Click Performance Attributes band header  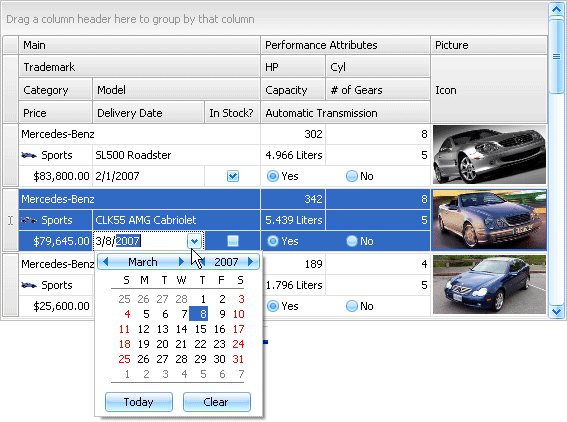[345, 45]
